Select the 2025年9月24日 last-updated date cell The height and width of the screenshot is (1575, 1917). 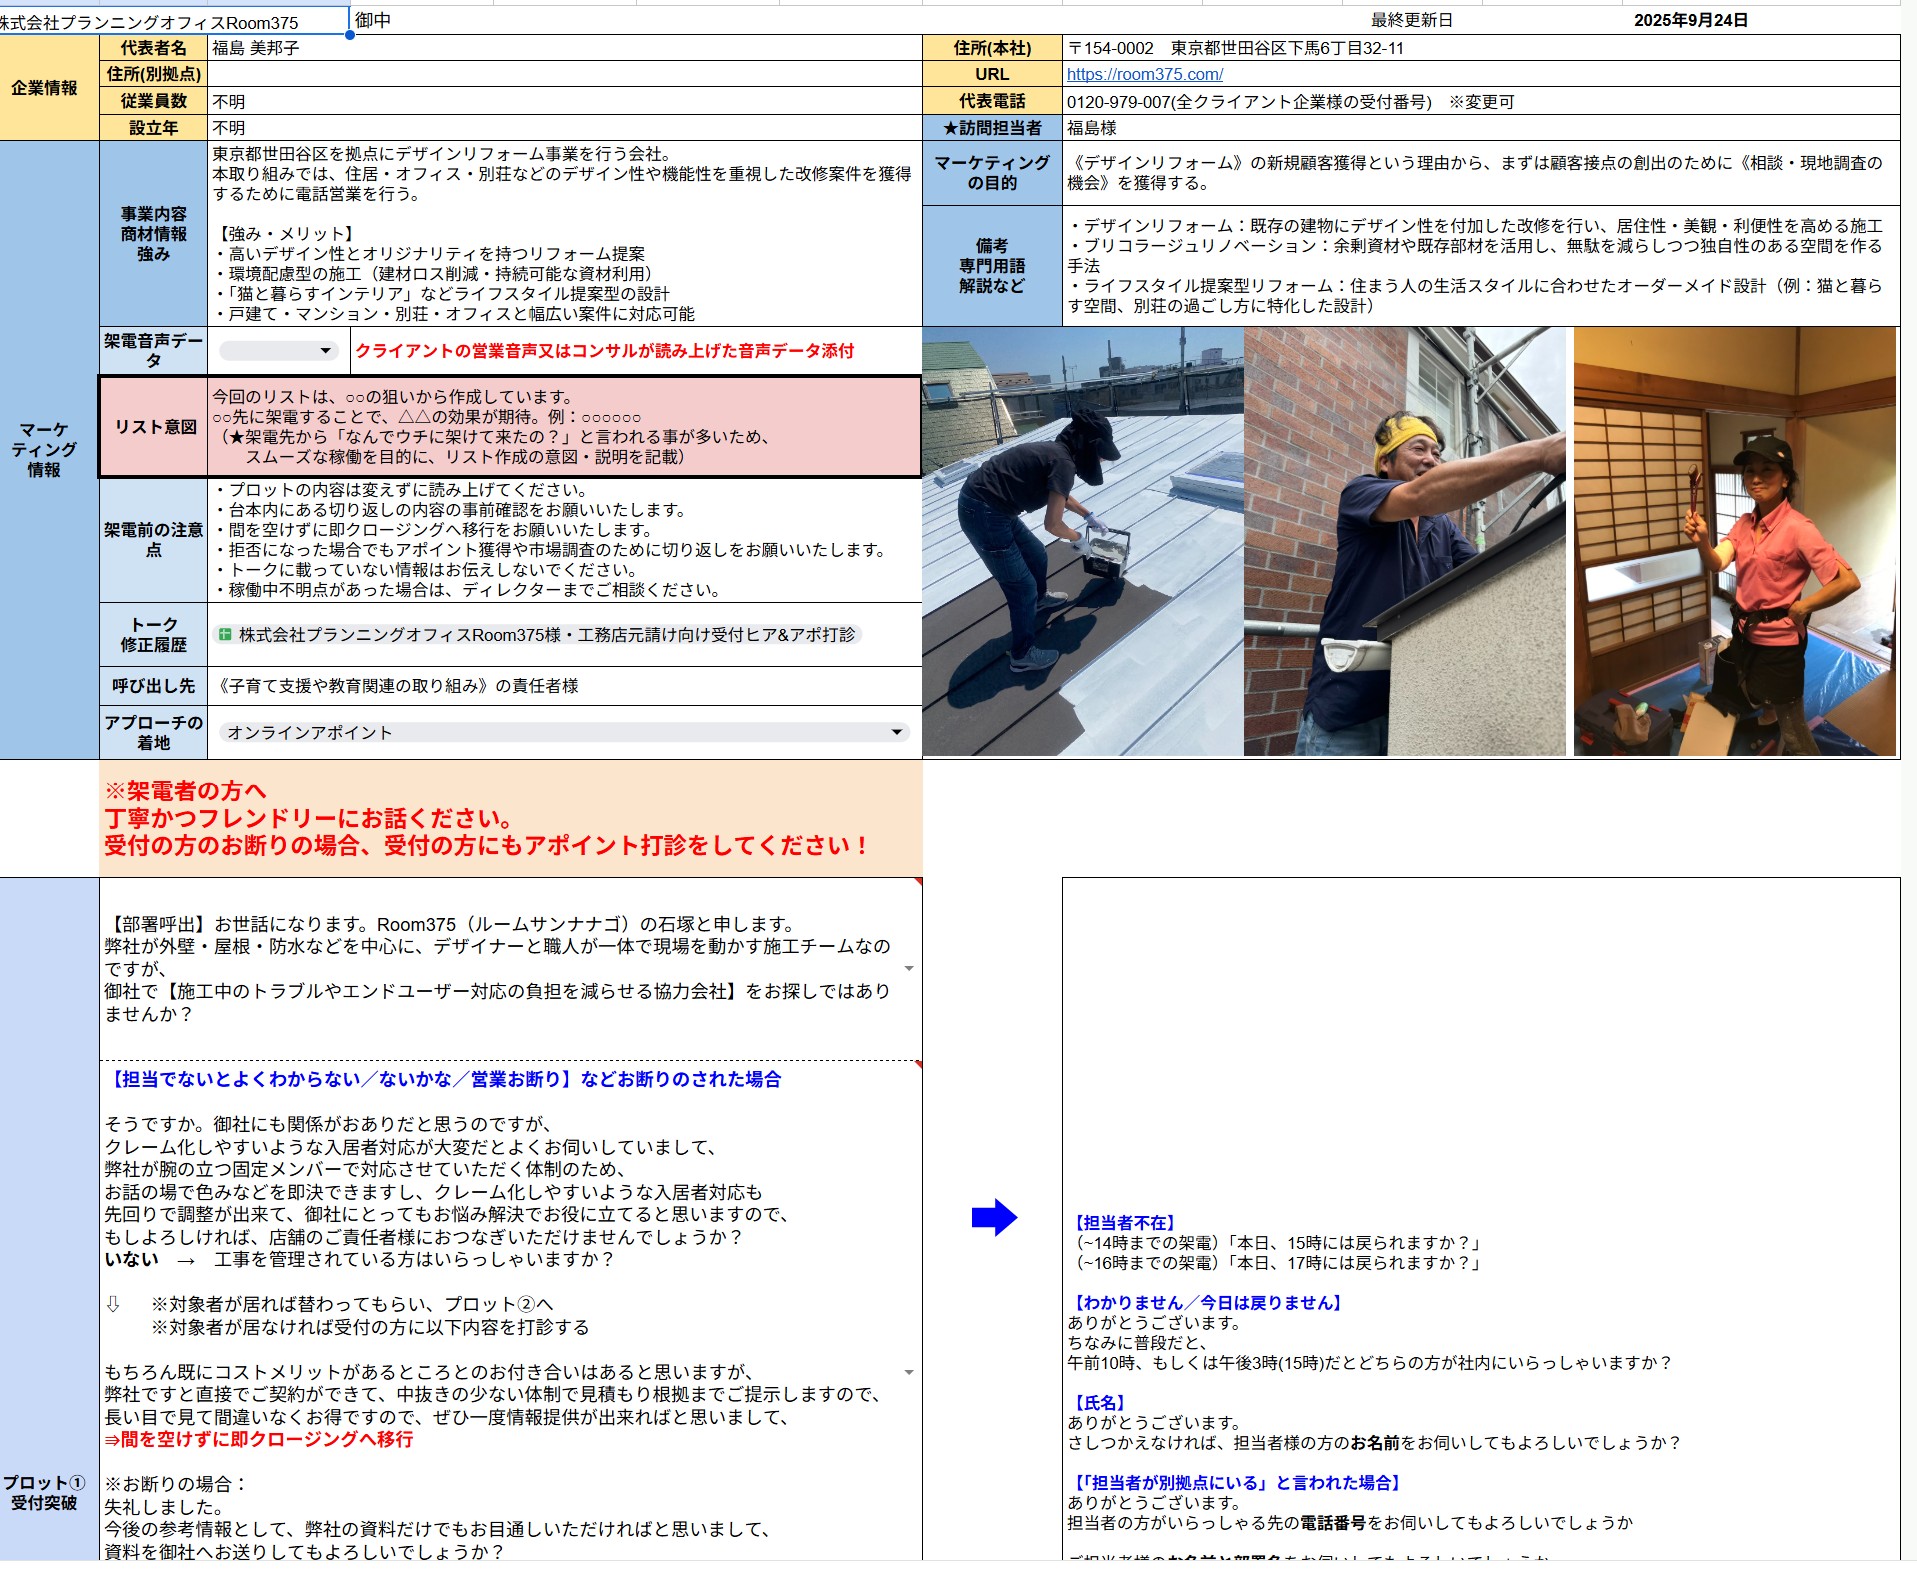(1690, 20)
